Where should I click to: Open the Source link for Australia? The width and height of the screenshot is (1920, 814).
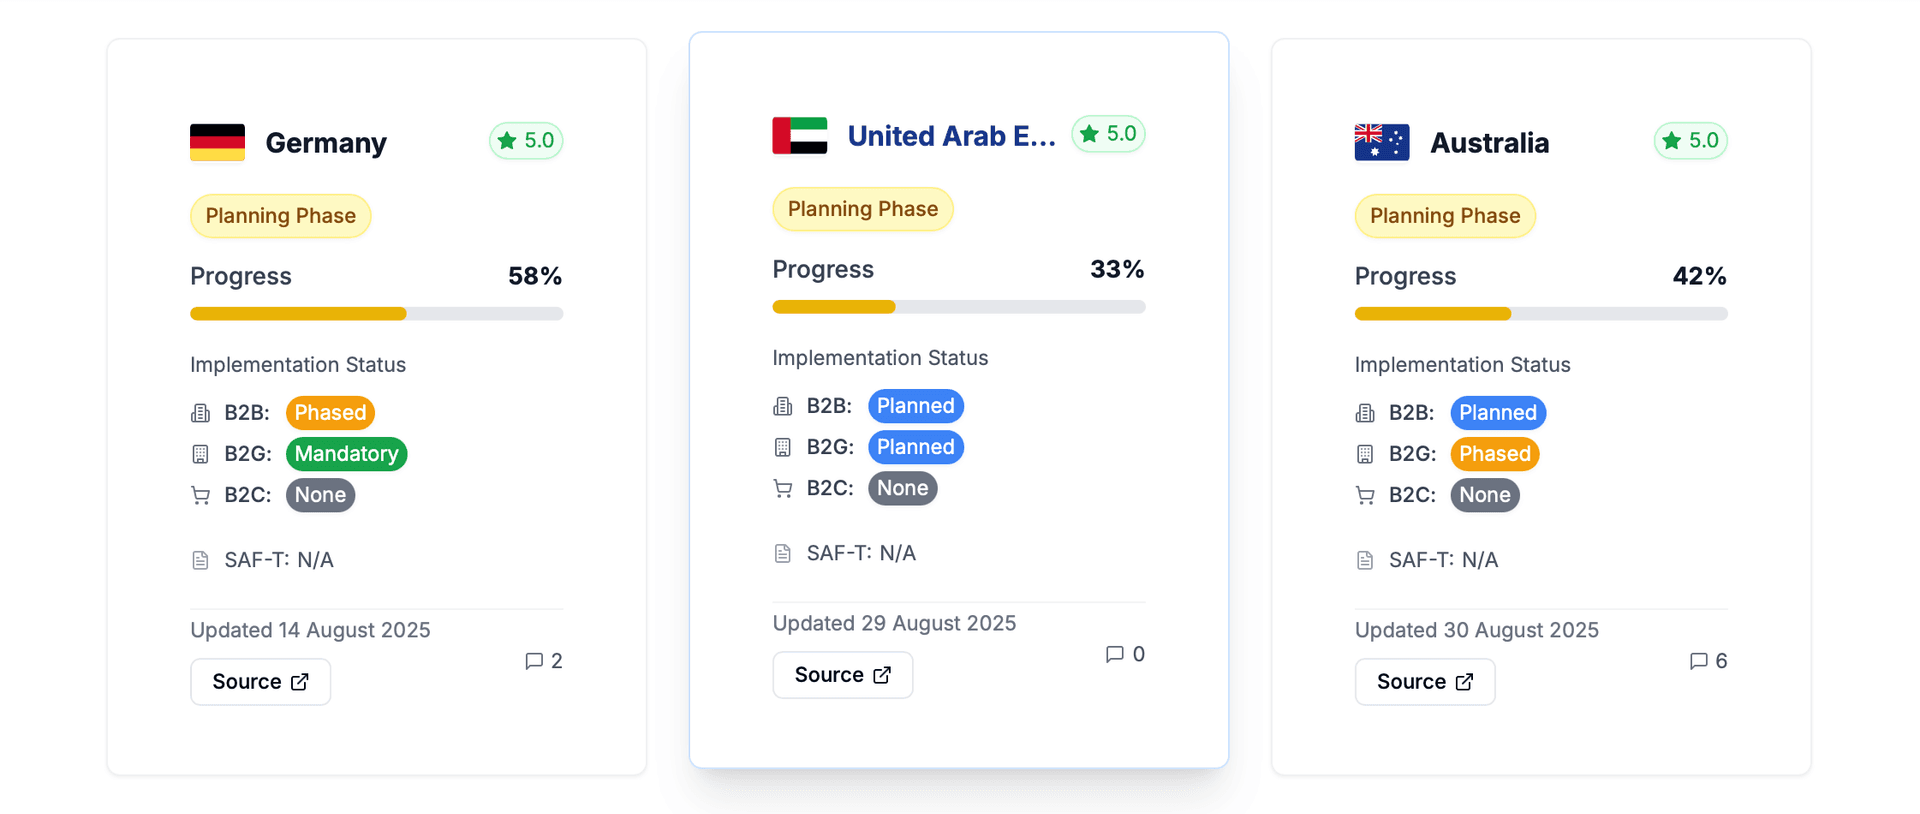coord(1424,682)
